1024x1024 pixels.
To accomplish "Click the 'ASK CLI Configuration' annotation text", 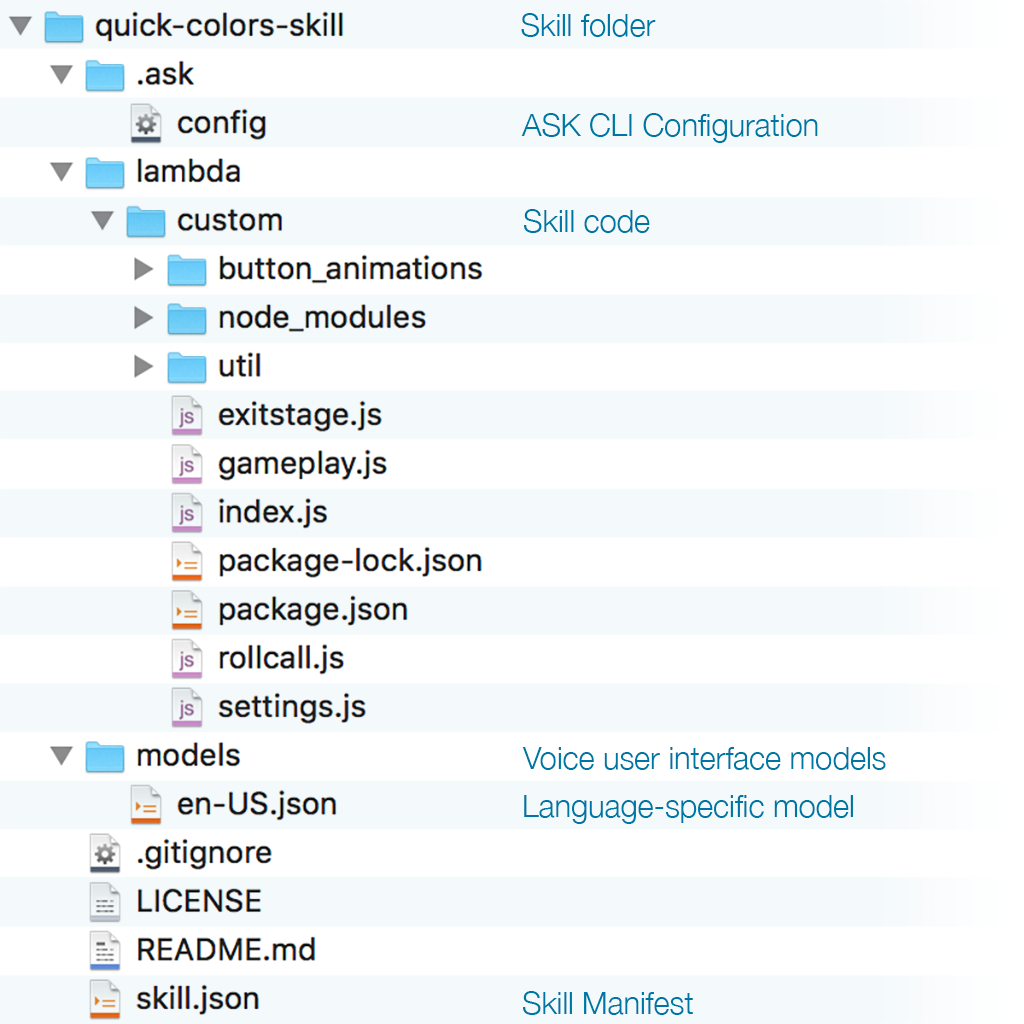I will (670, 127).
